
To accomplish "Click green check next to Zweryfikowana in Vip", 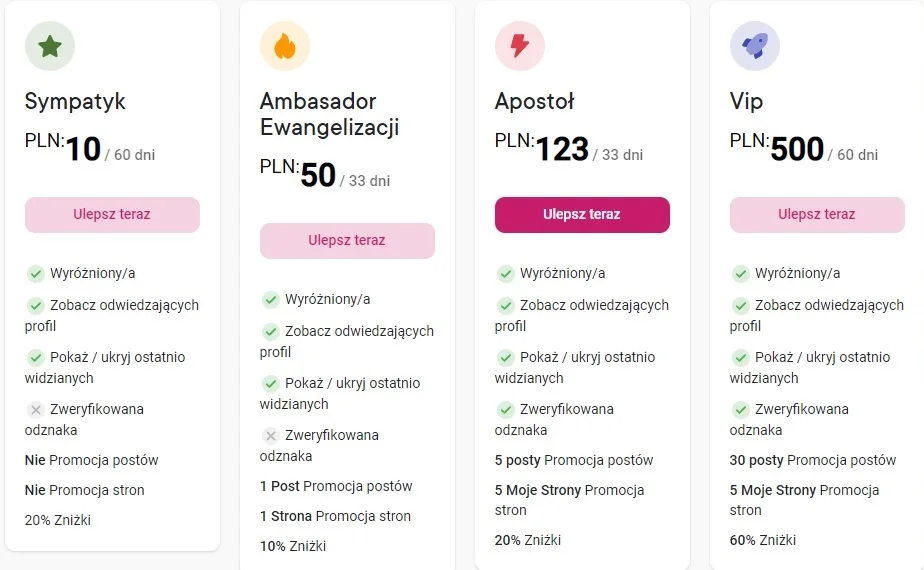I will point(741,409).
